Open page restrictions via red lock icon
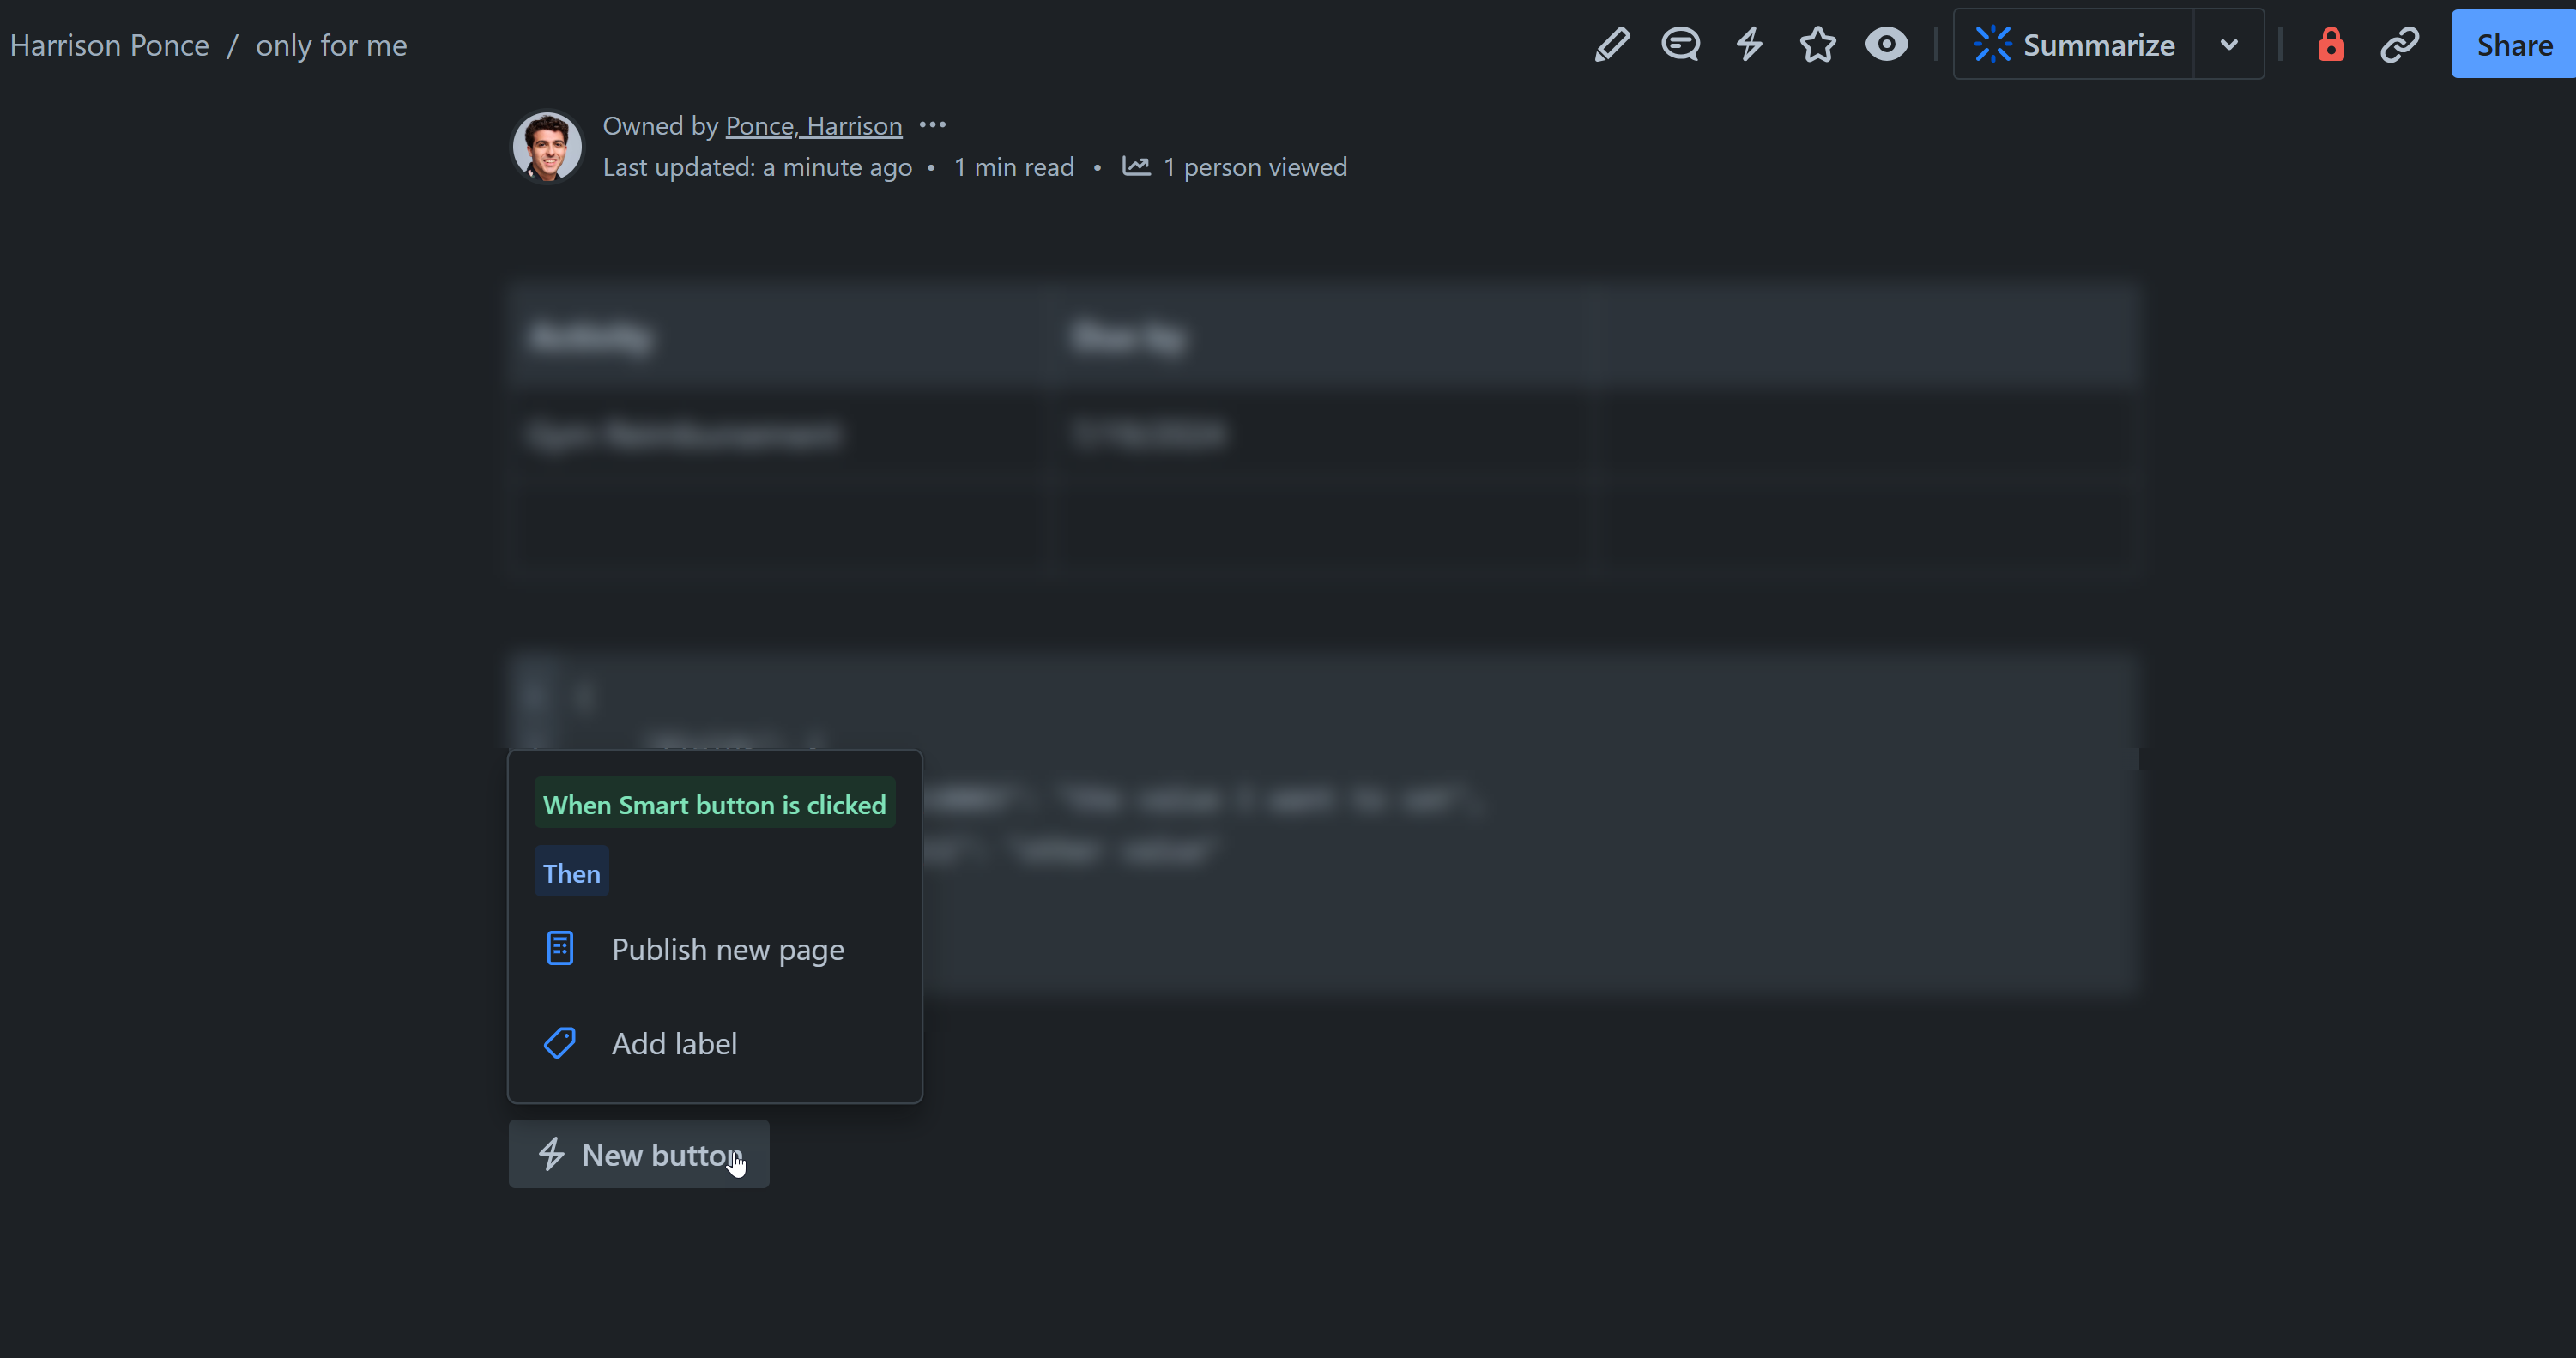This screenshot has width=2576, height=1358. click(2331, 44)
